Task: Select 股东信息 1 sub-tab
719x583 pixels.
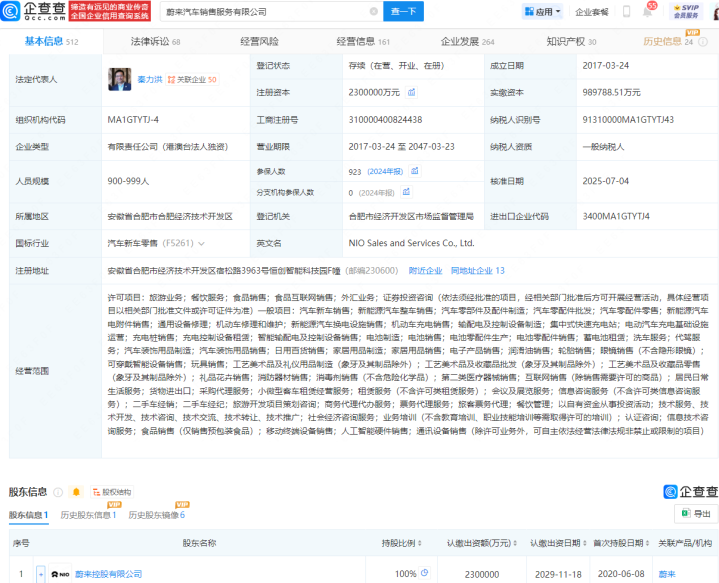Action: pyautogui.click(x=28, y=515)
